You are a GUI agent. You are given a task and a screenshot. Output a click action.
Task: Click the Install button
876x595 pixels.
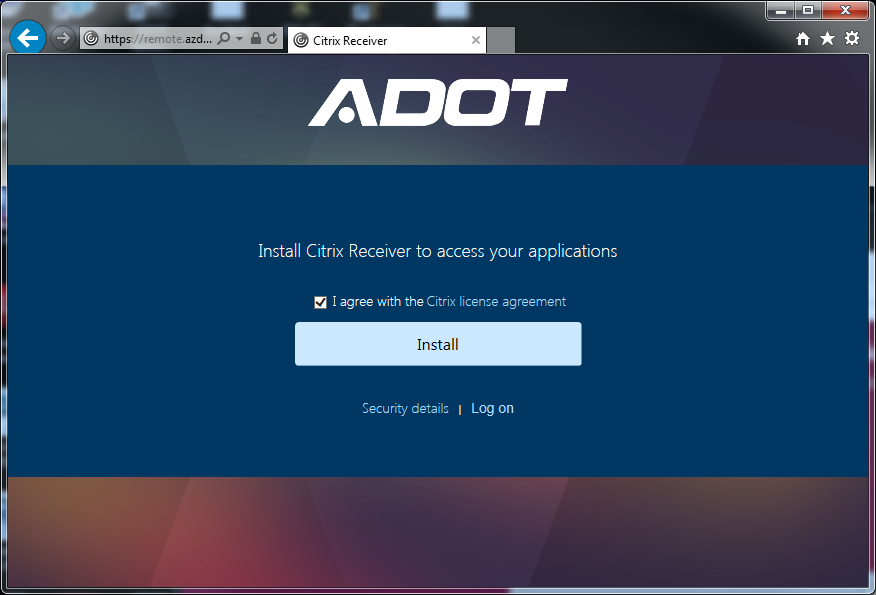pyautogui.click(x=438, y=344)
